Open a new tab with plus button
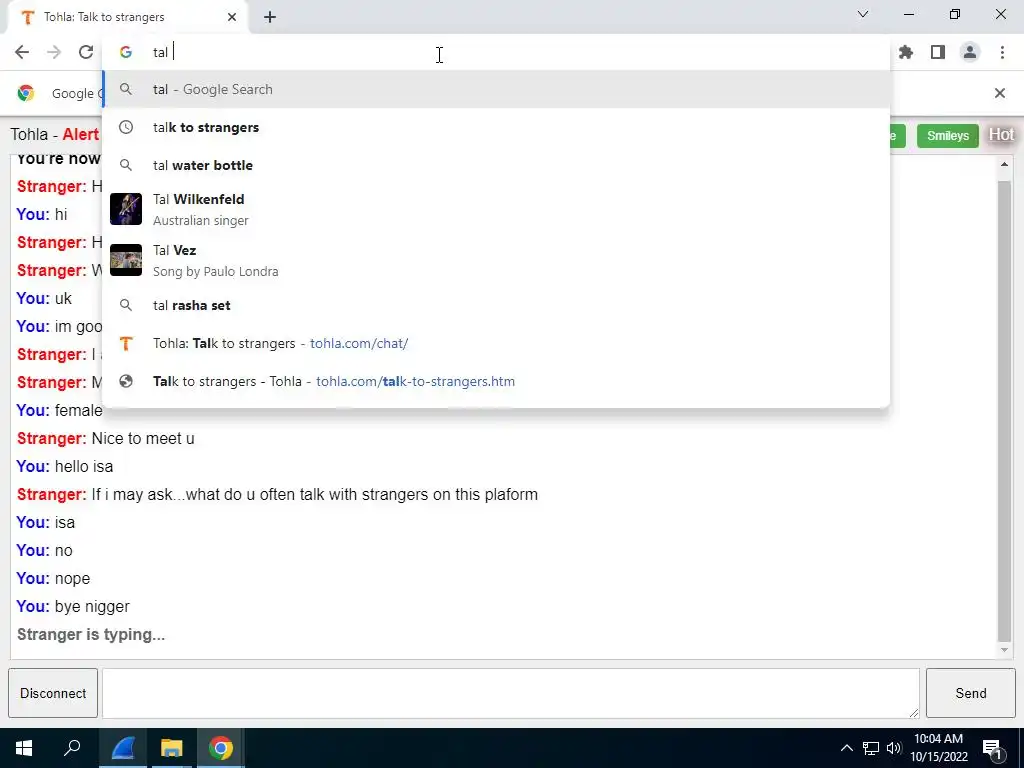1024x768 pixels. [270, 17]
